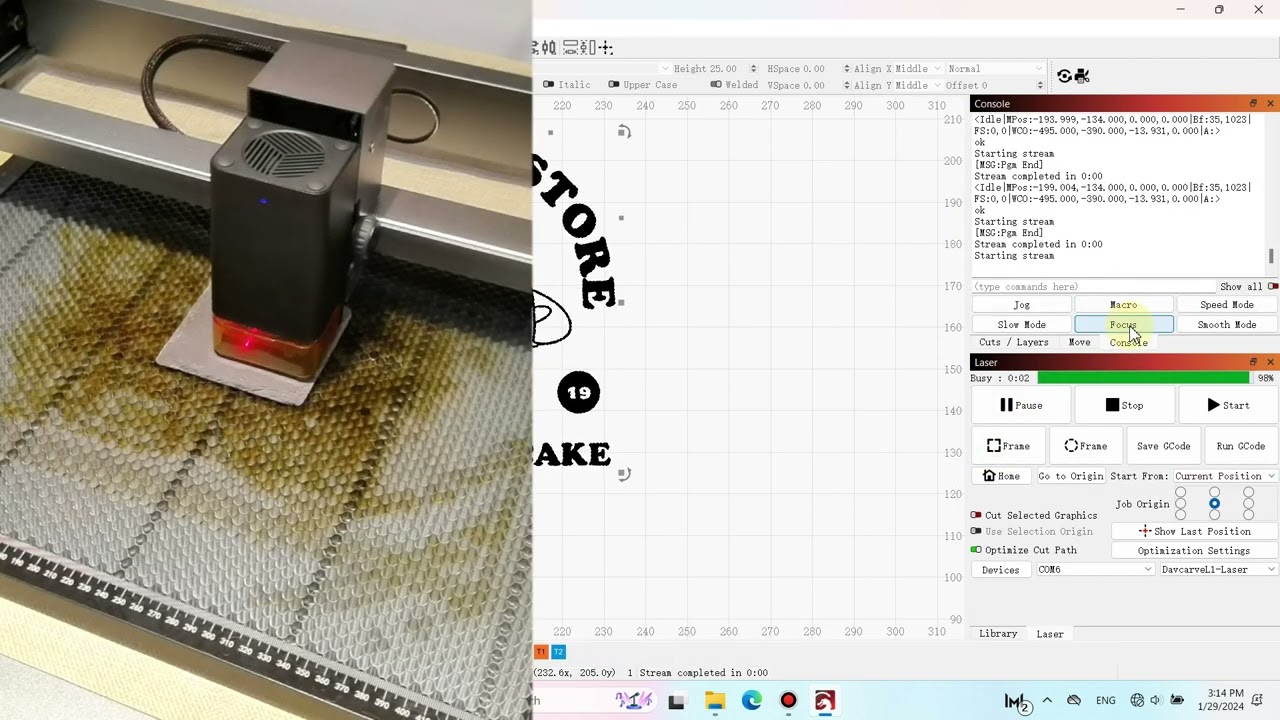Select the blue T2 tool layer swatch
Screen dimensions: 1280x720
(559, 652)
